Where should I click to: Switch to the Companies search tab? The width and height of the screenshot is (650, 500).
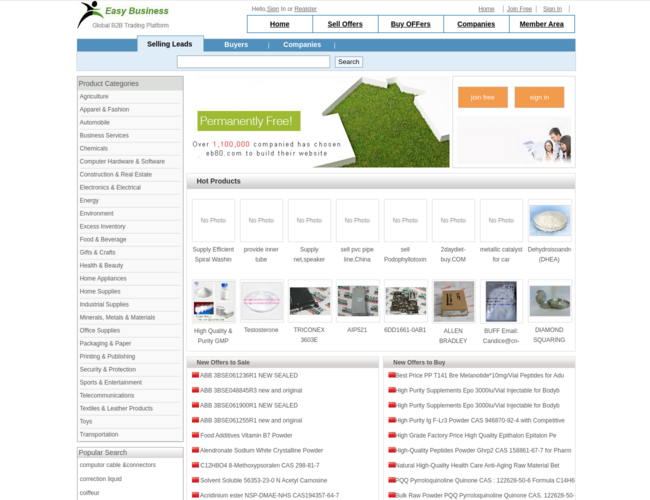pos(302,44)
